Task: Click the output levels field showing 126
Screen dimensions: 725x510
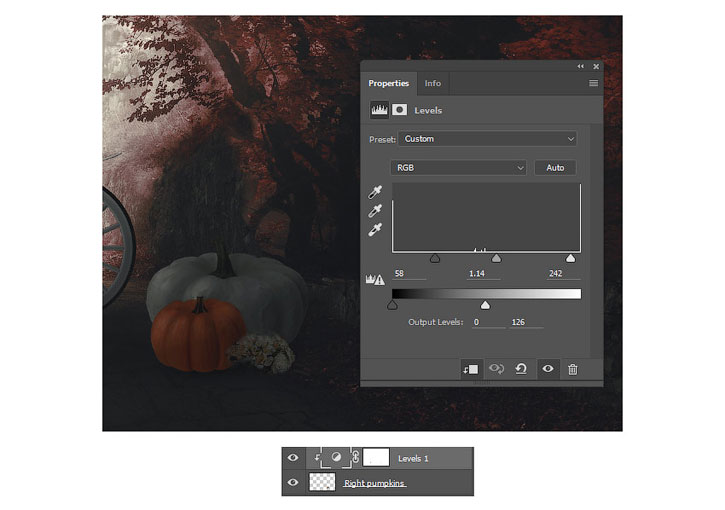Action: pyautogui.click(x=526, y=322)
